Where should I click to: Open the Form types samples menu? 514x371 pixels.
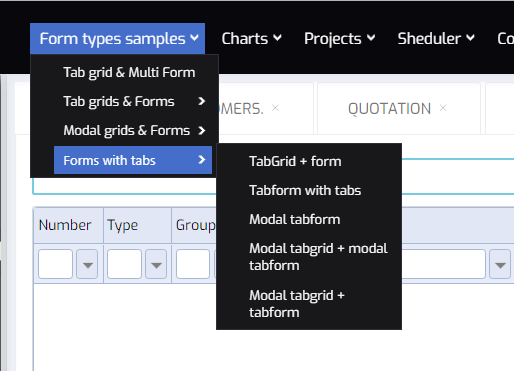pyautogui.click(x=117, y=39)
